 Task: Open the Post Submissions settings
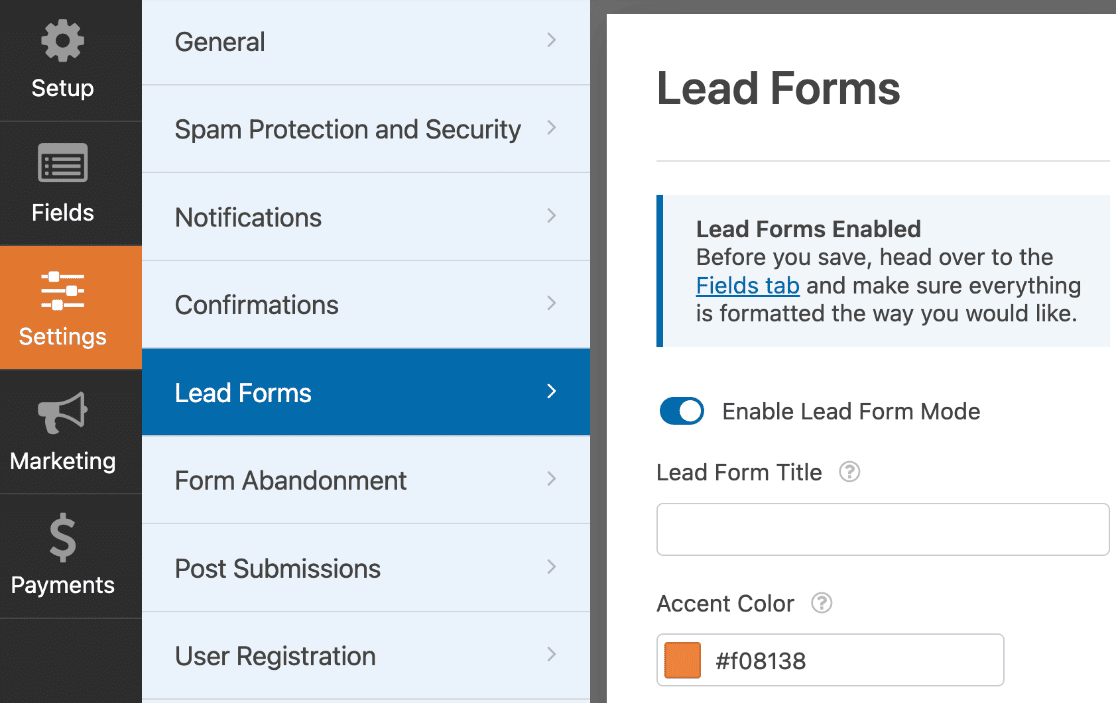[277, 568]
